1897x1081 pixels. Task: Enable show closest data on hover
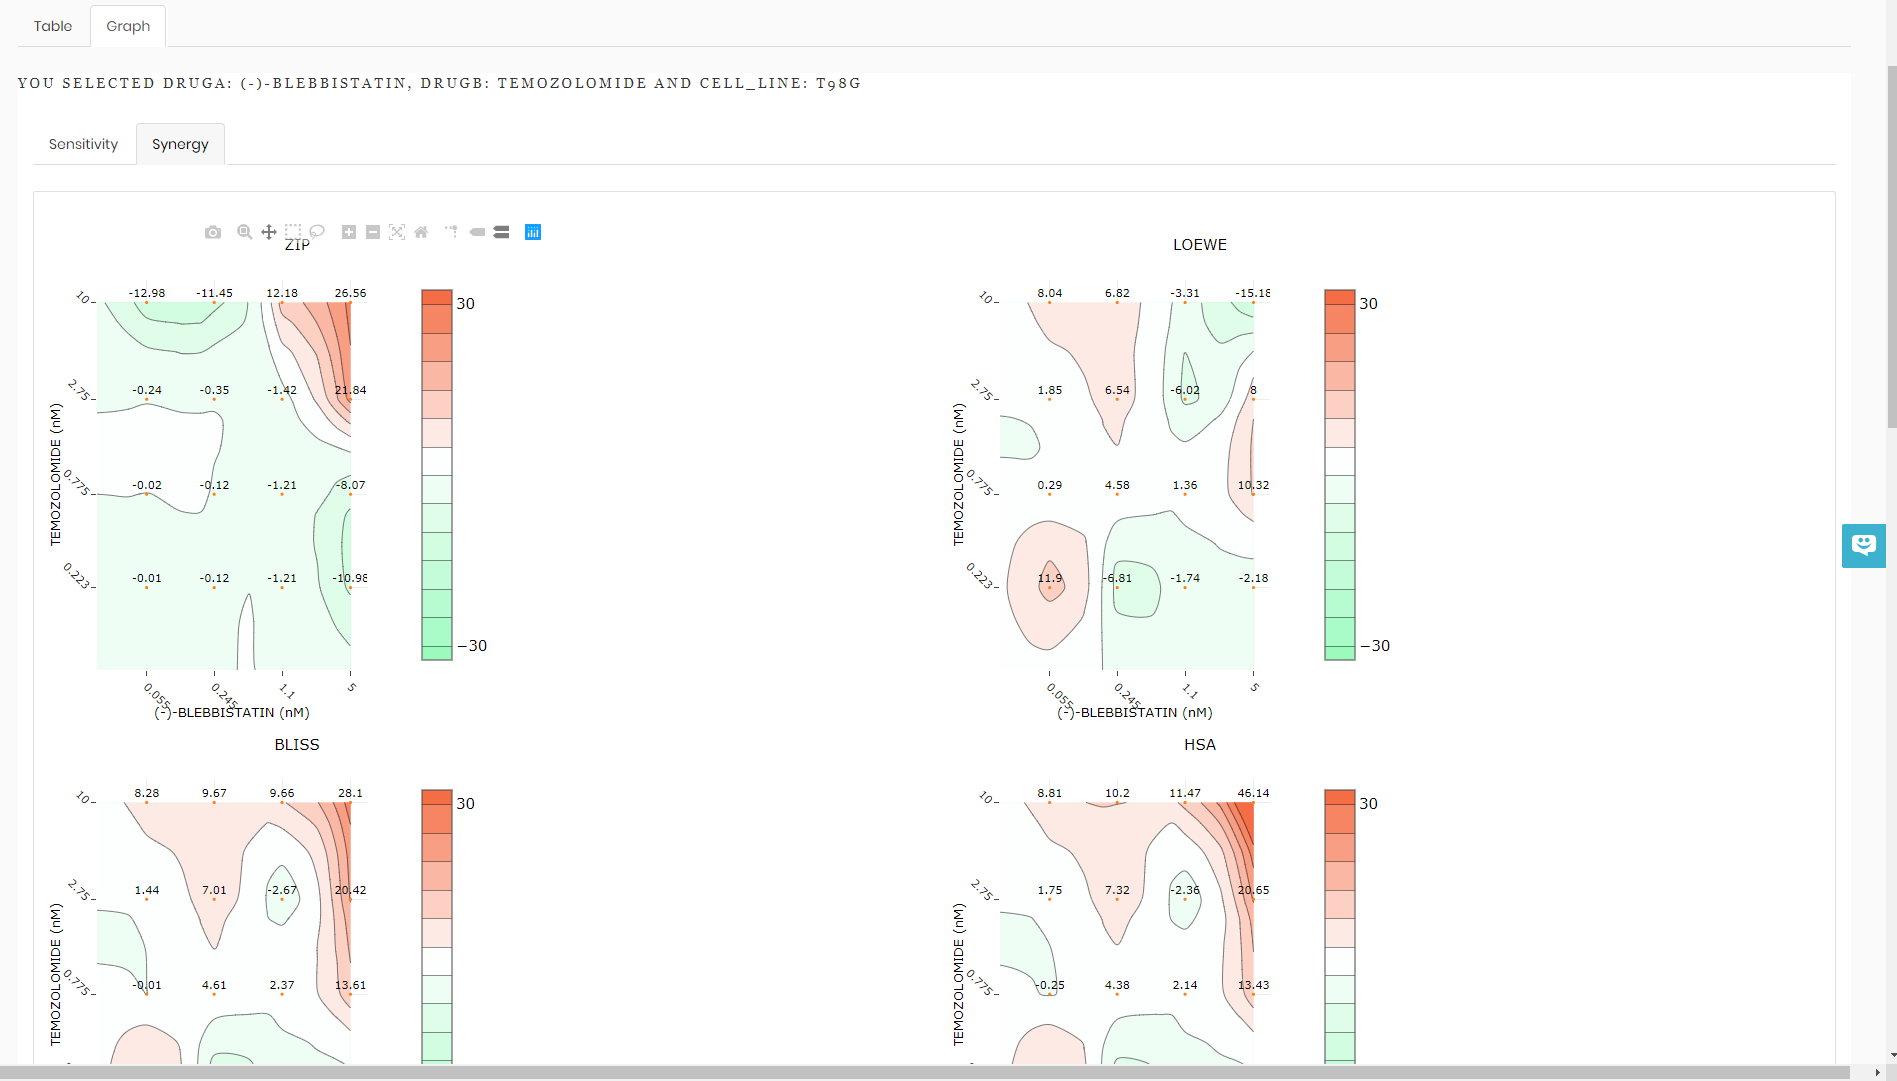(477, 232)
